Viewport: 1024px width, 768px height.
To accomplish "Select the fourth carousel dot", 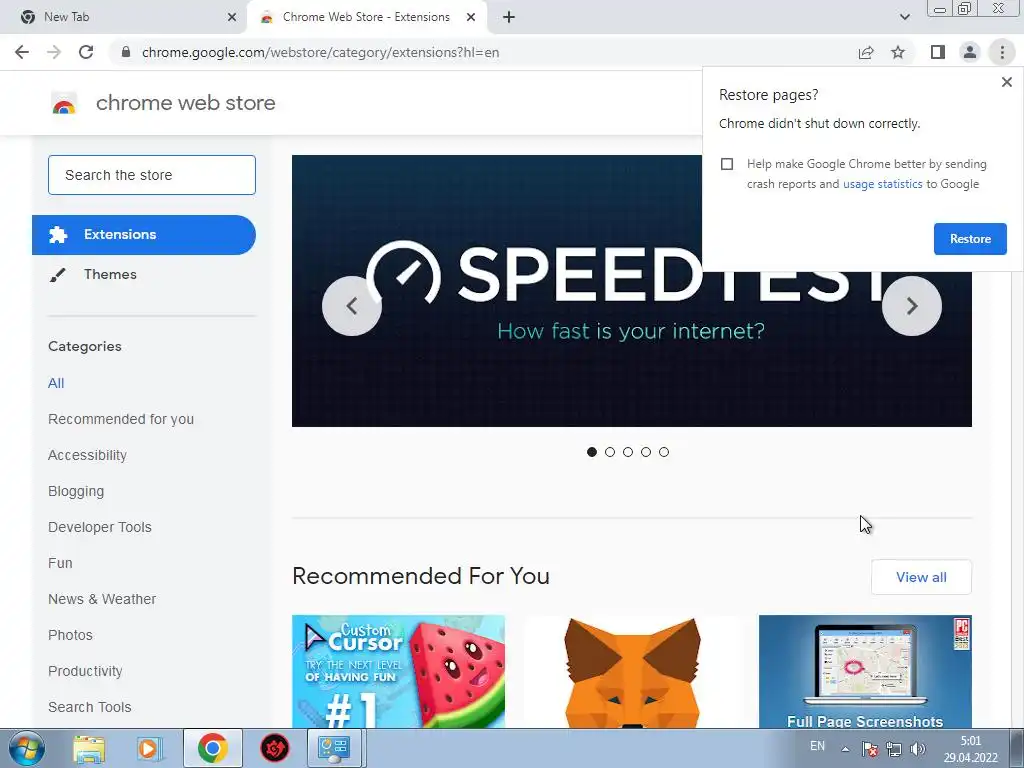I will (x=646, y=452).
